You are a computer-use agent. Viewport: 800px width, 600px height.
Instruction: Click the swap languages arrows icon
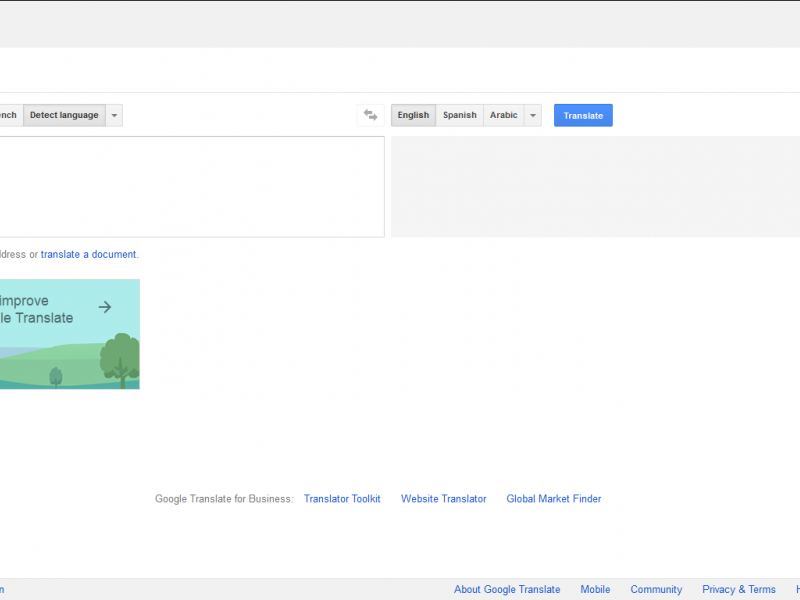tap(370, 115)
